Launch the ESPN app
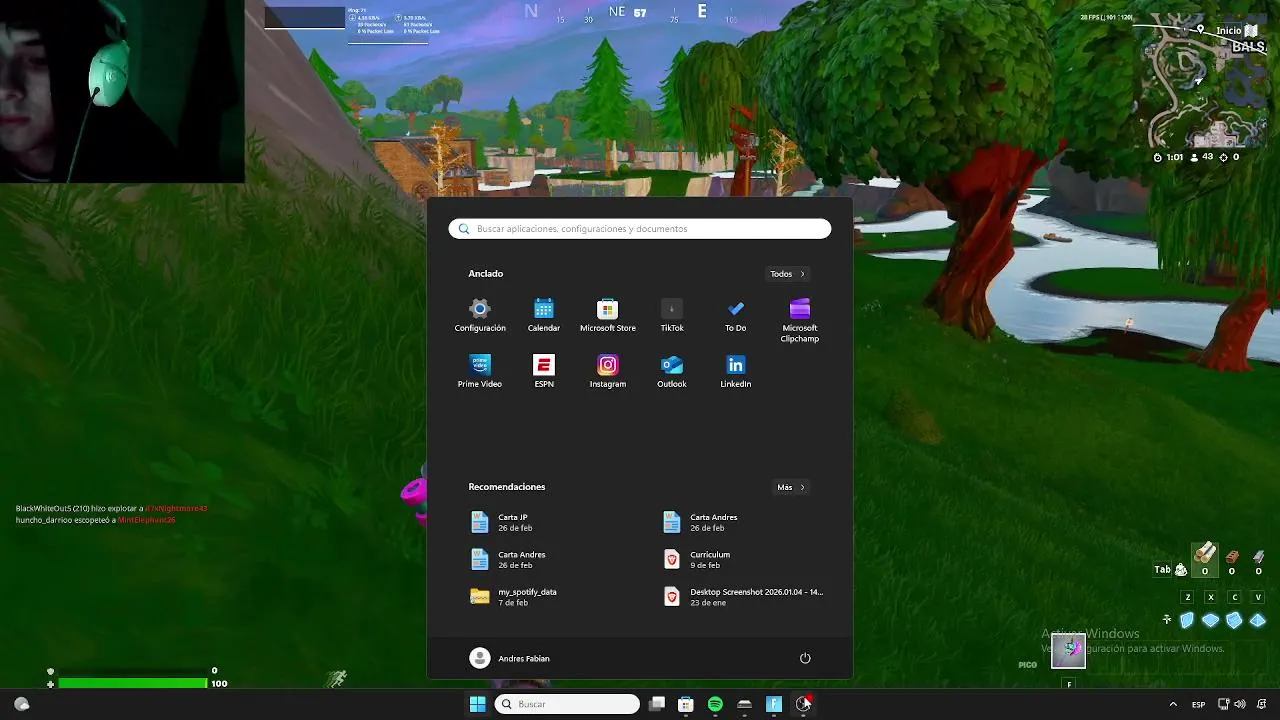 (x=544, y=370)
